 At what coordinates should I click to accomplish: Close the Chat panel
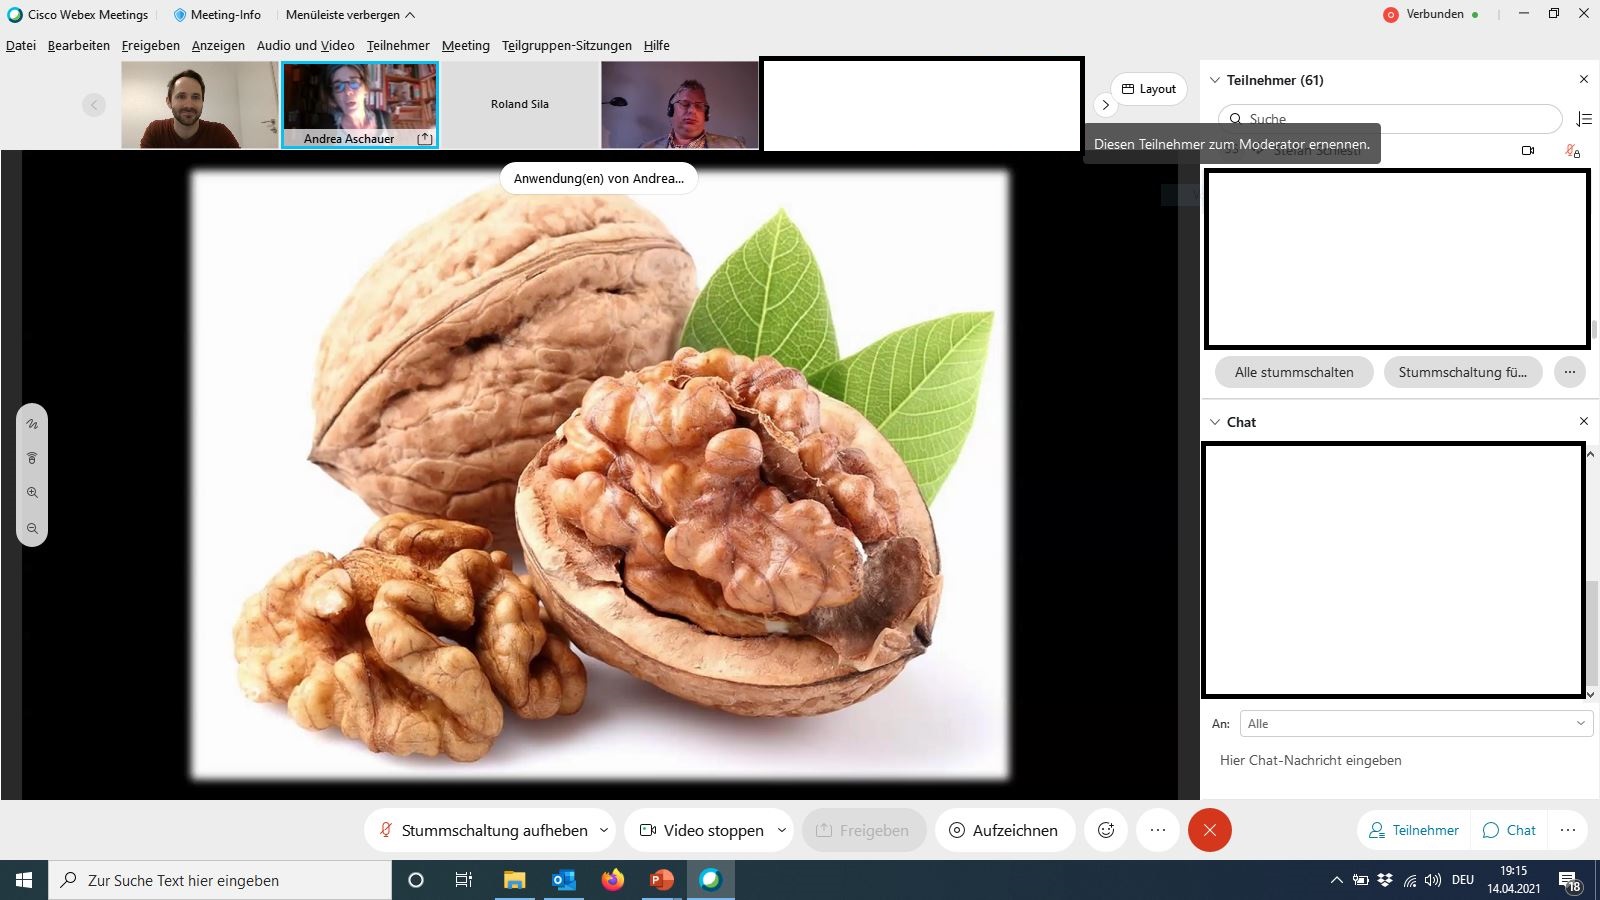coord(1584,422)
